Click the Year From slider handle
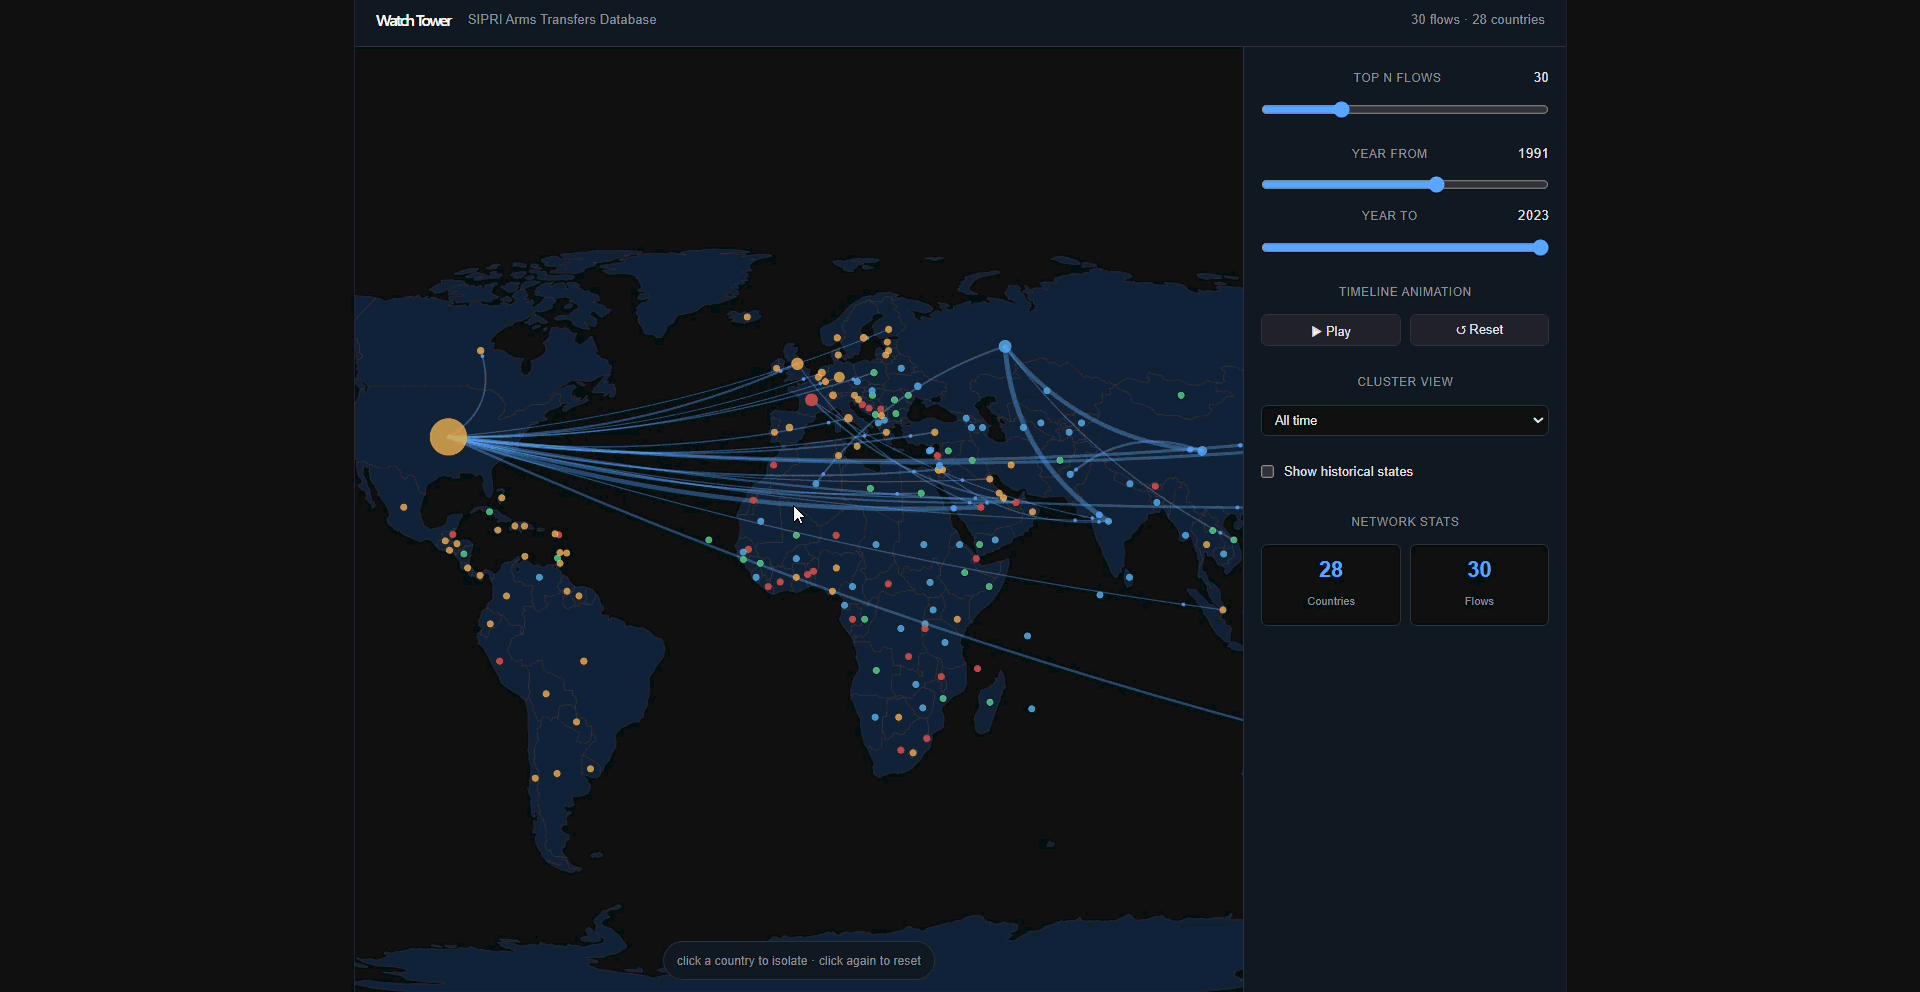Screen dimensions: 1920x992 coord(1437,184)
